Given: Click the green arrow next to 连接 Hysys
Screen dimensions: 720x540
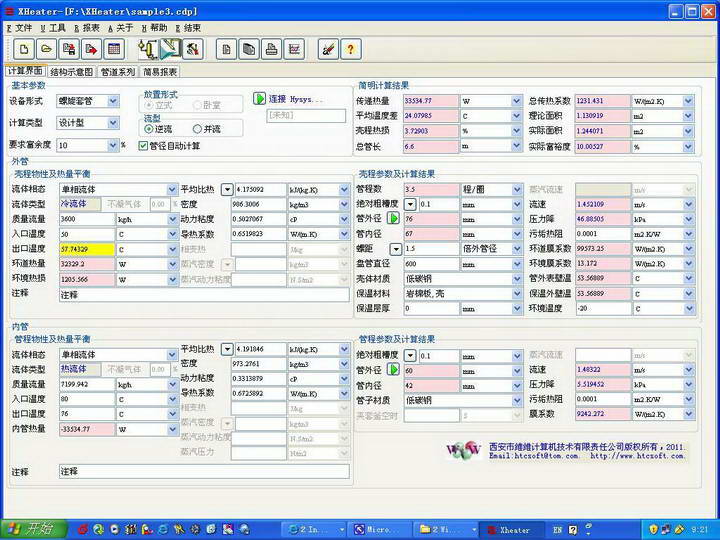Looking at the screenshot, I should (259, 99).
